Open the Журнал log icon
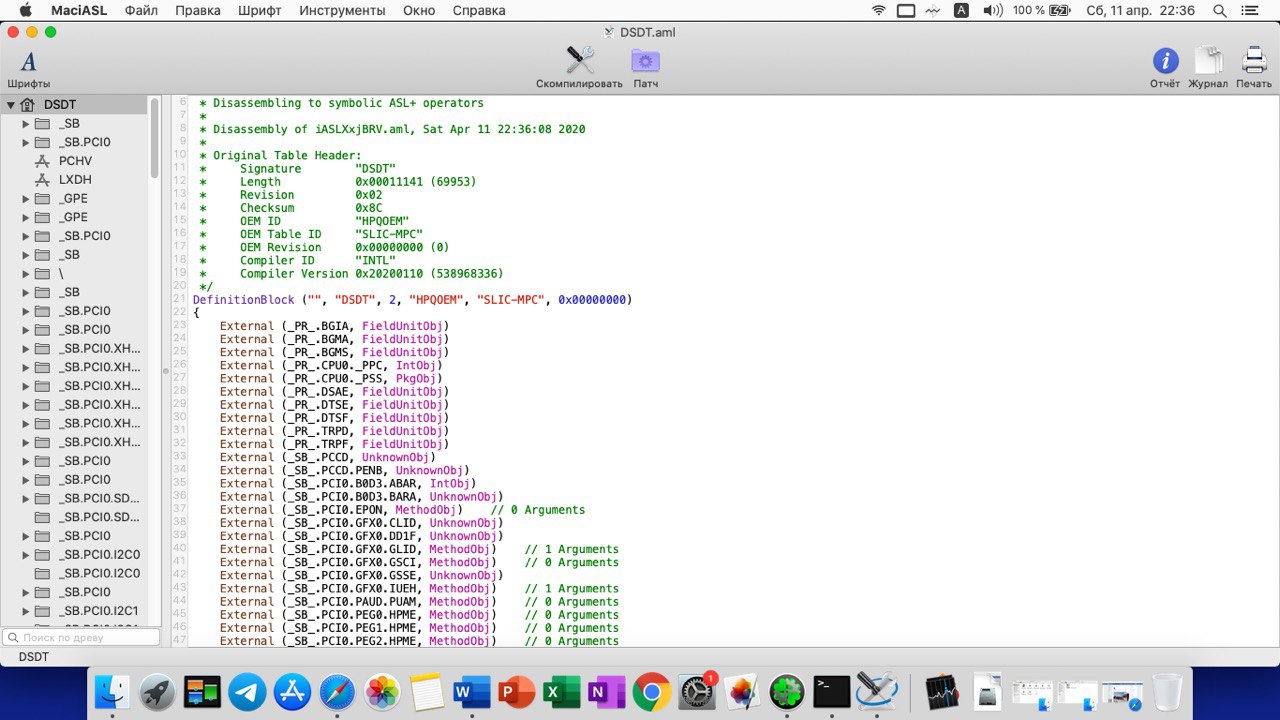Image resolution: width=1280 pixels, height=720 pixels. pos(1208,61)
